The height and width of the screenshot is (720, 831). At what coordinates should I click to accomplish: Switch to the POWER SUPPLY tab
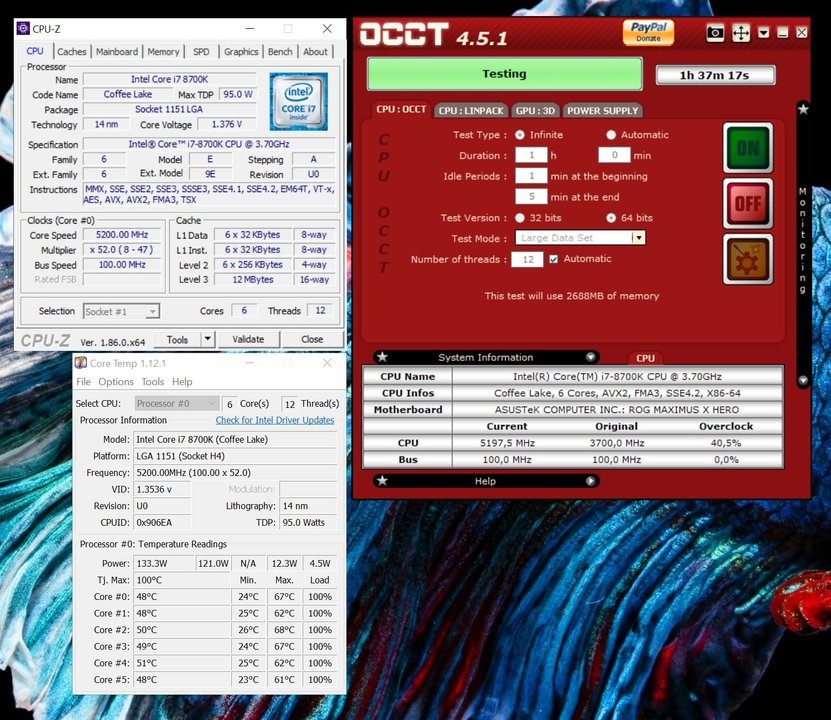pyautogui.click(x=603, y=111)
